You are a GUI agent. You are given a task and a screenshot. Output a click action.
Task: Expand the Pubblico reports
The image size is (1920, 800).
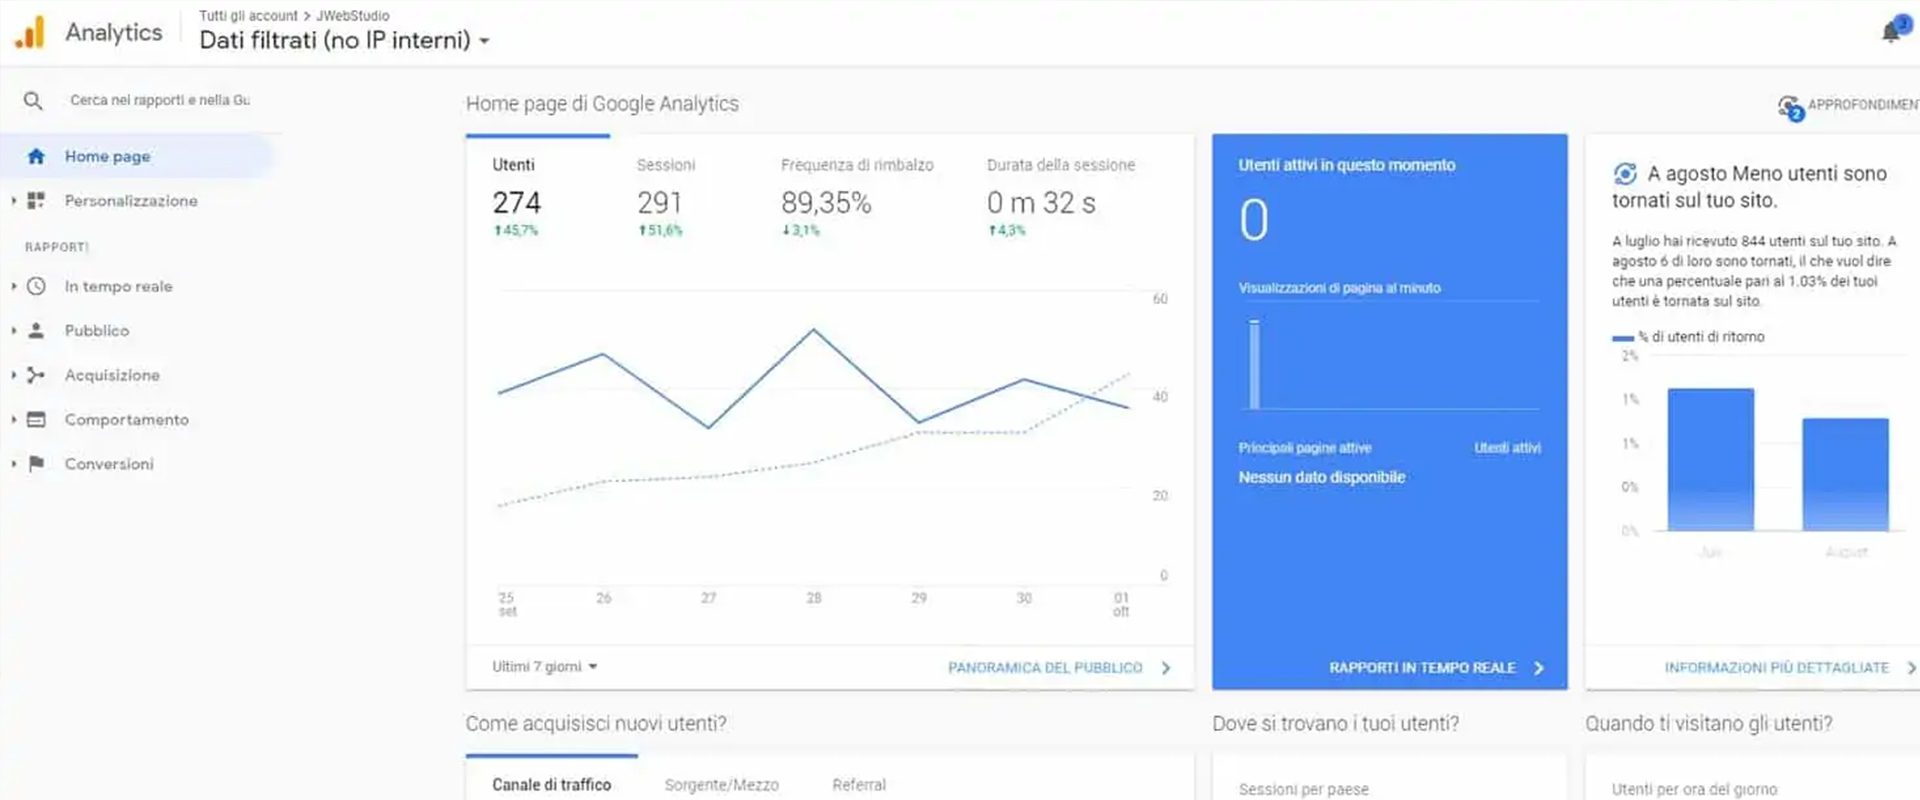click(14, 330)
